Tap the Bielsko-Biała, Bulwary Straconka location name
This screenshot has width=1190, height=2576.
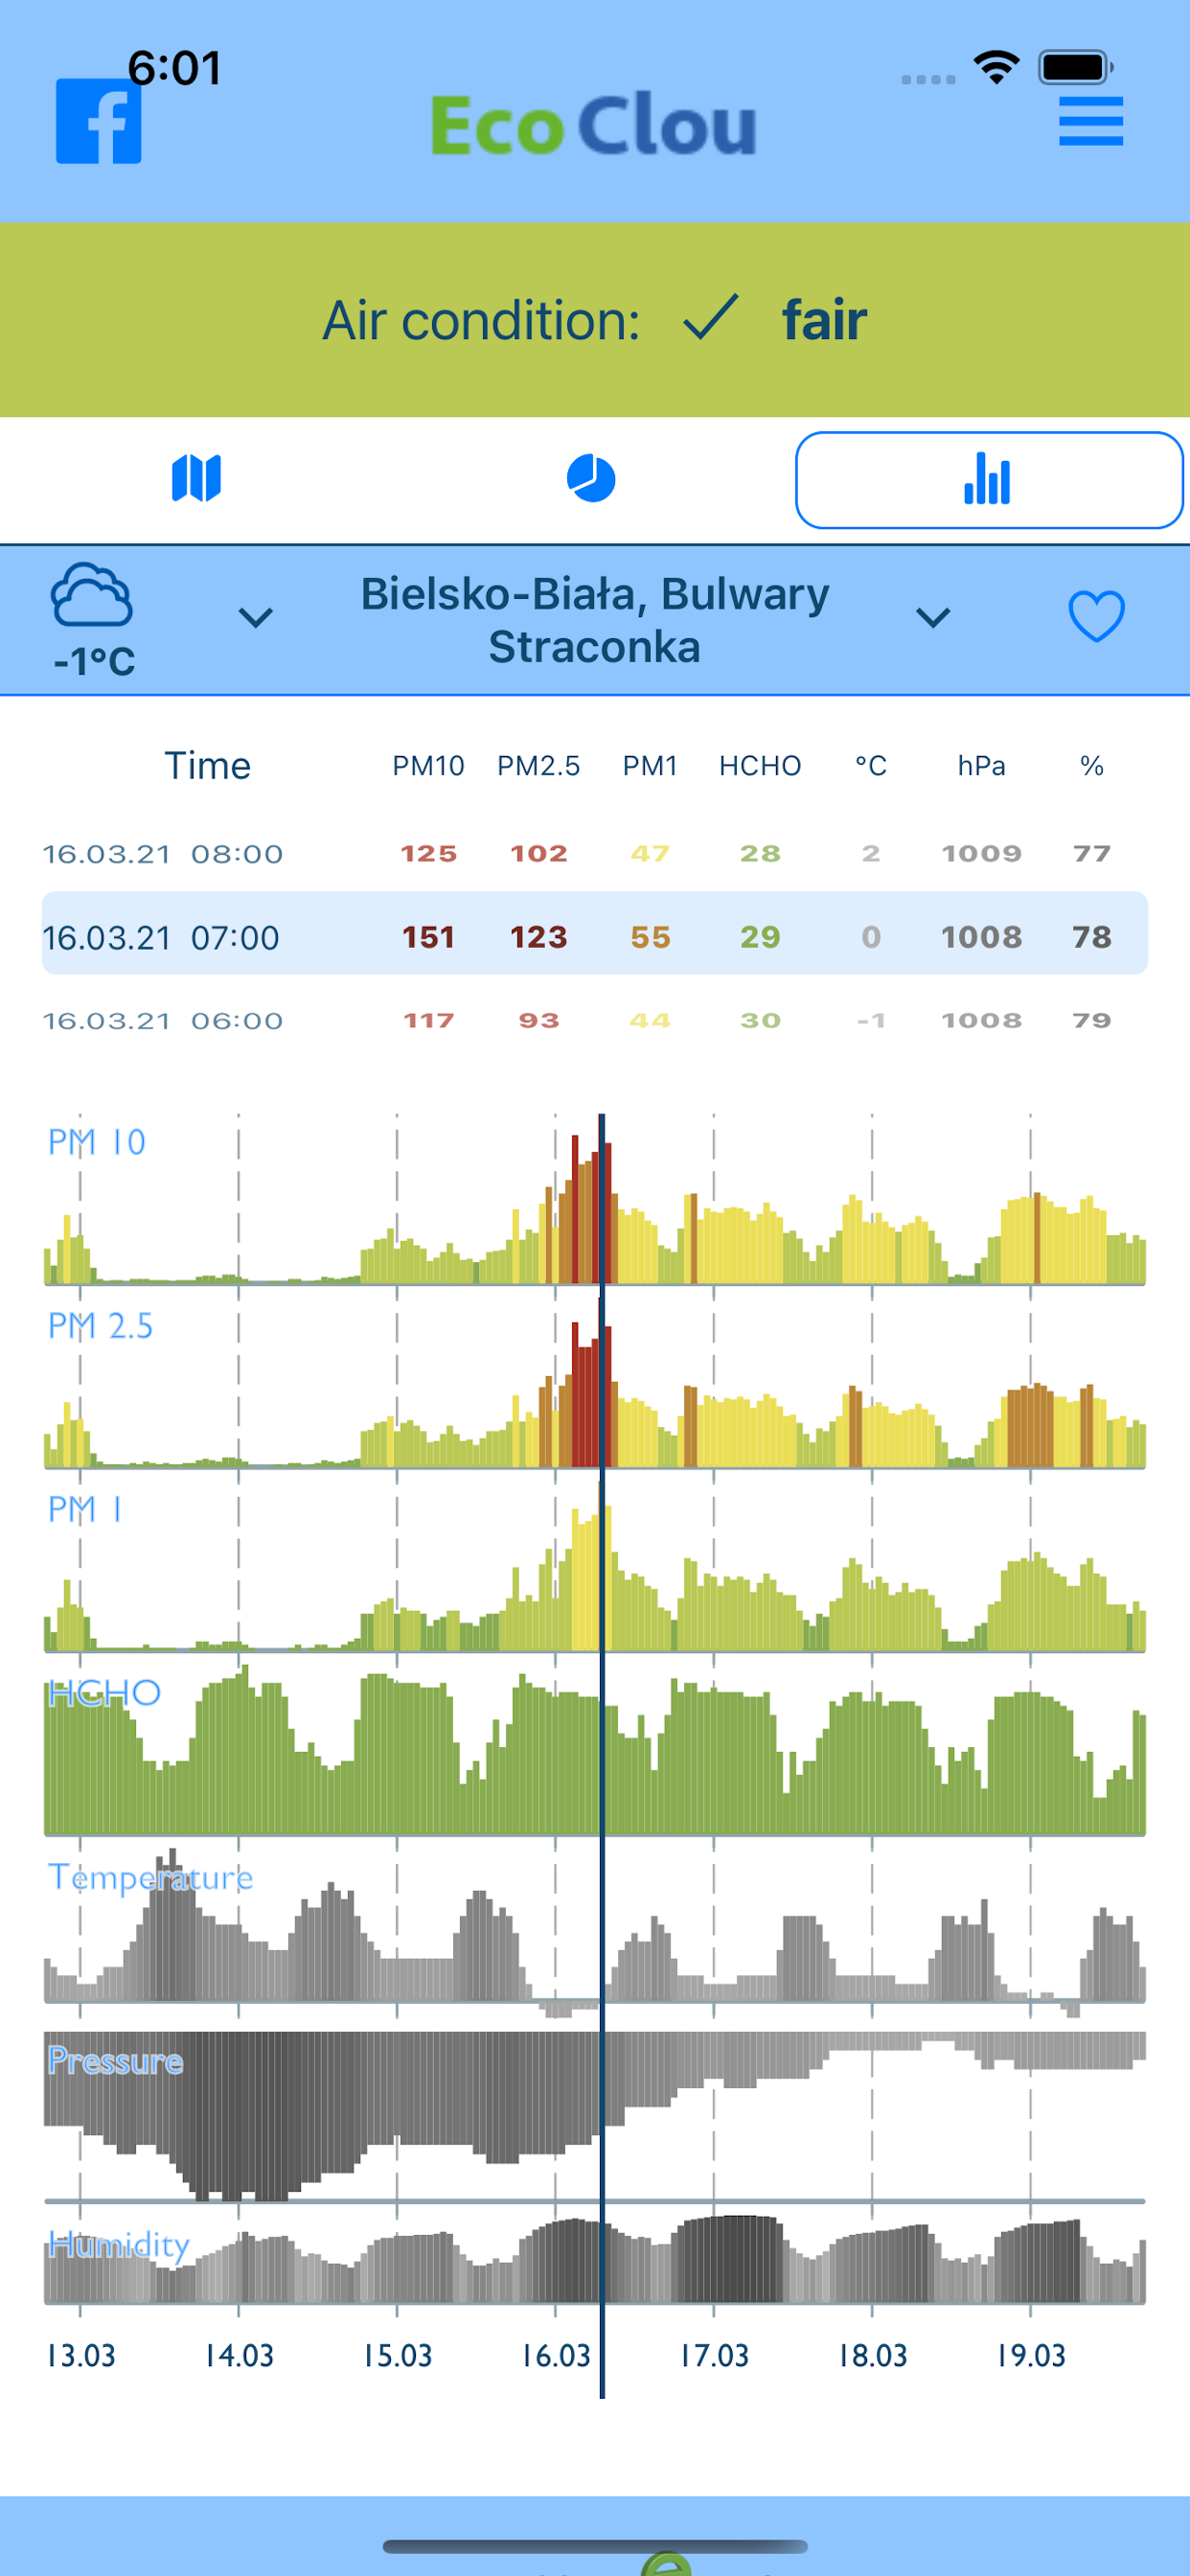[x=595, y=620]
